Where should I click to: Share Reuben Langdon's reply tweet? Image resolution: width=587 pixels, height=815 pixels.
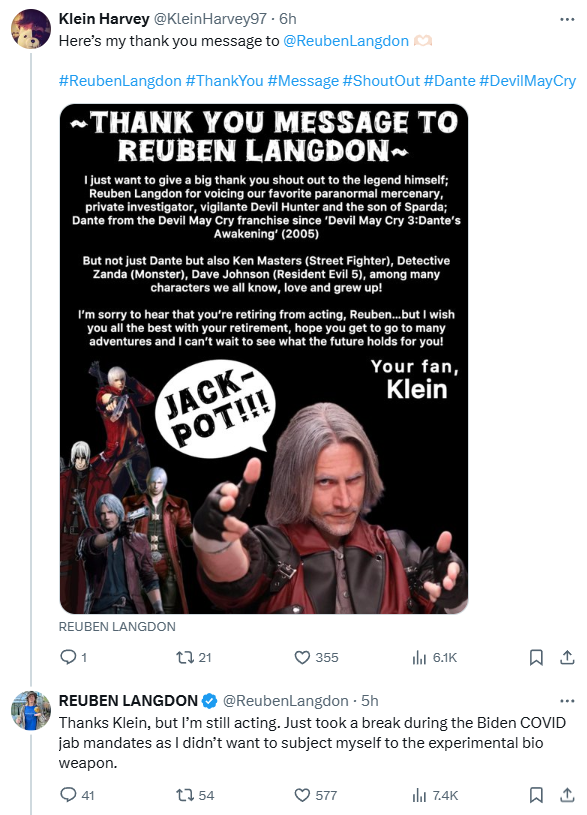click(567, 795)
